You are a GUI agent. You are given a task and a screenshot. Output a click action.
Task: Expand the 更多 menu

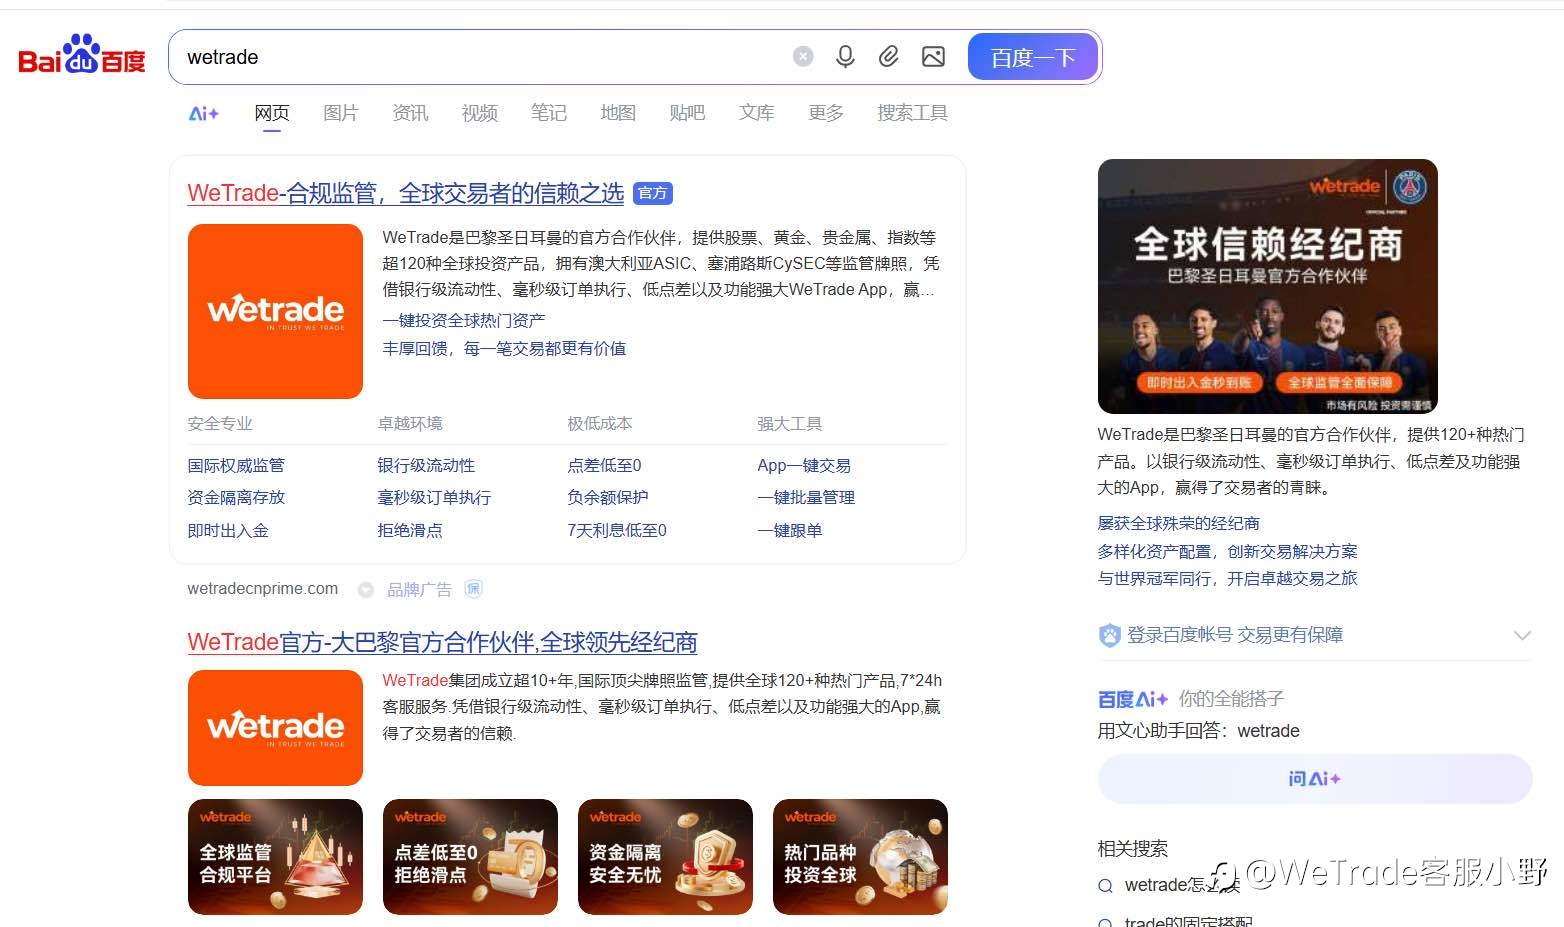(826, 113)
